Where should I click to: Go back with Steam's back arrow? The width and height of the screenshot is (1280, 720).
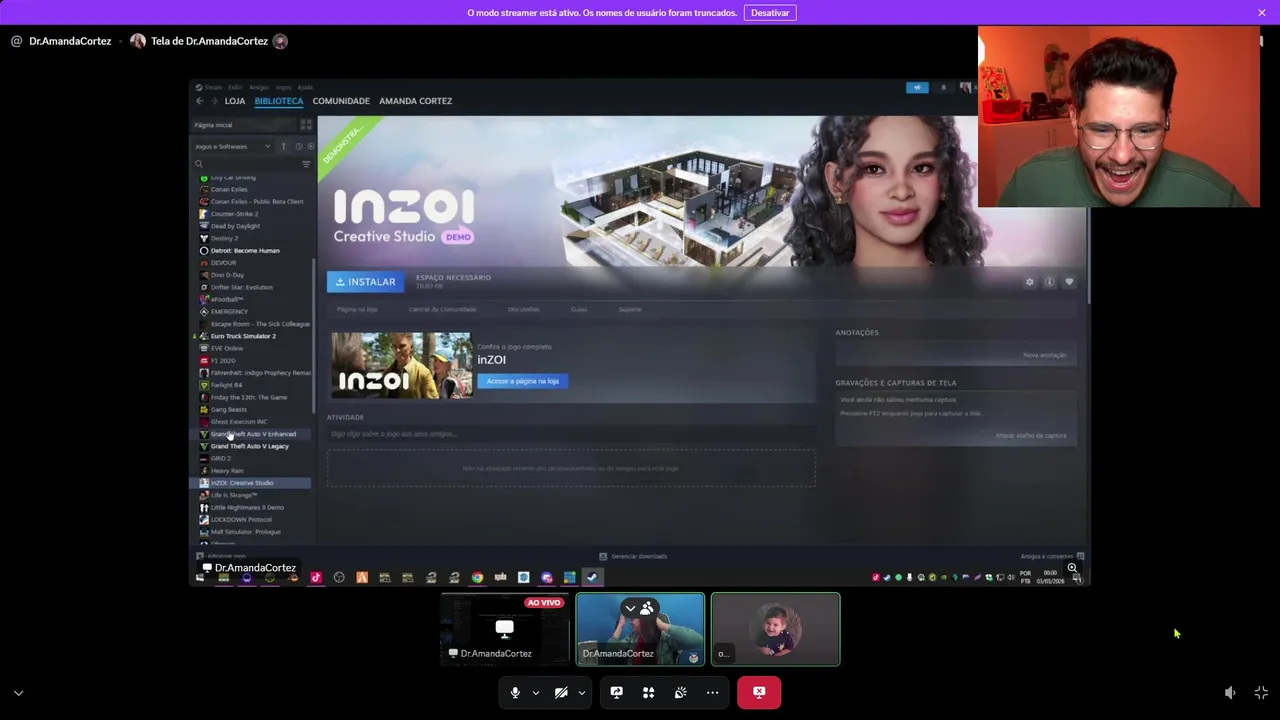pos(199,101)
